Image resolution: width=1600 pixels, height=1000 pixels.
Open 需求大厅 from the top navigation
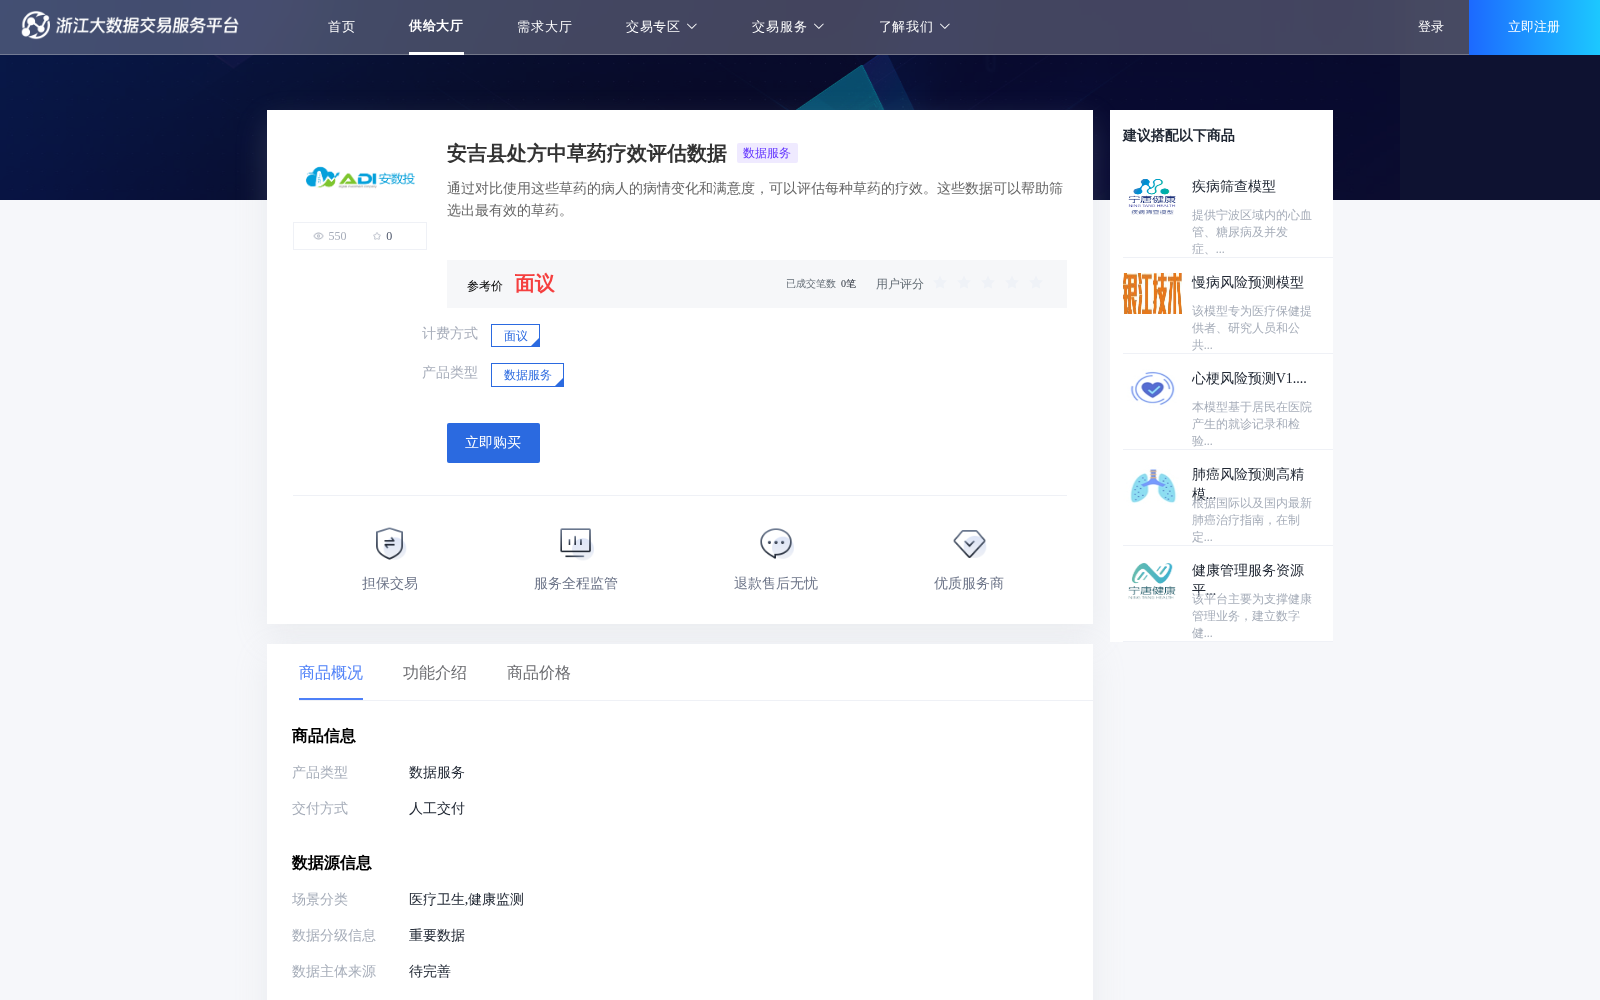click(x=544, y=27)
